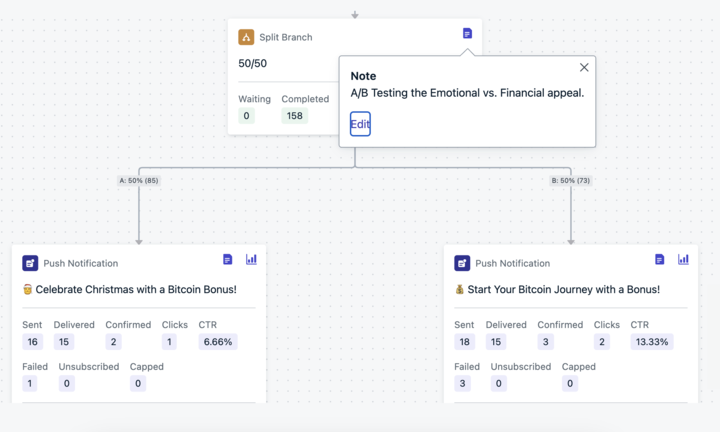
Task: Edit the A/B testing note
Action: (x=360, y=124)
